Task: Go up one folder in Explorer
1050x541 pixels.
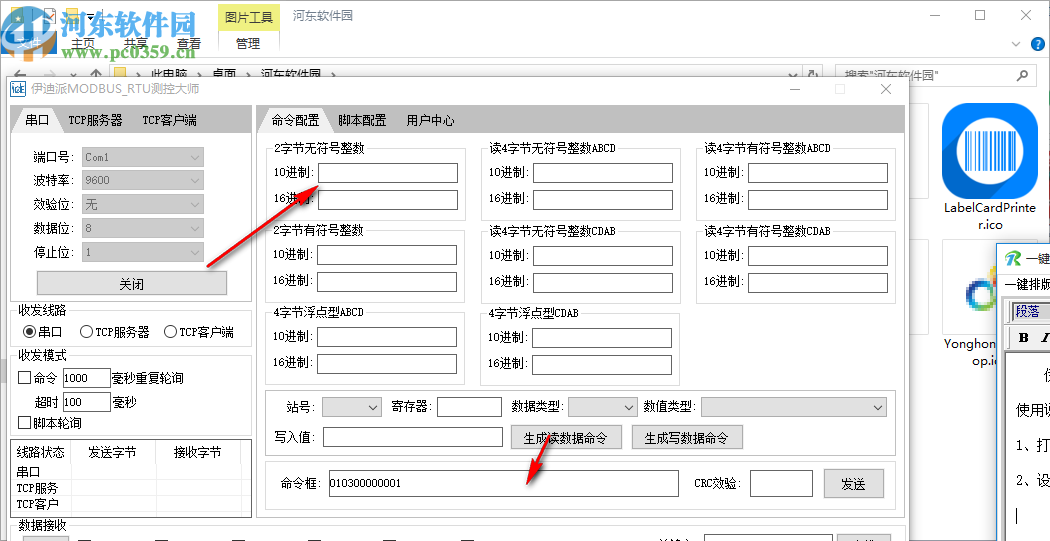Action: (x=96, y=75)
